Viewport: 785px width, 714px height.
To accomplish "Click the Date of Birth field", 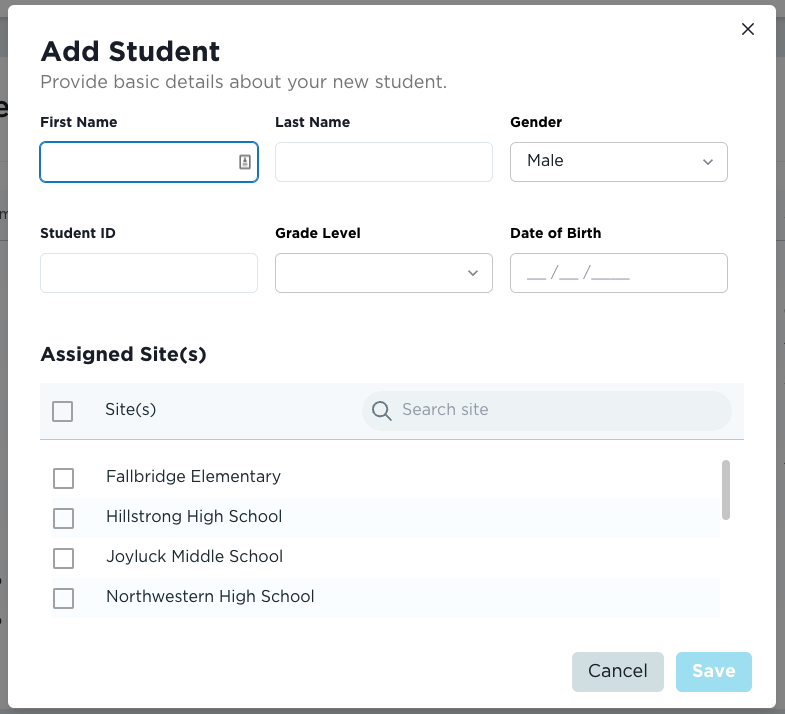I will (618, 273).
